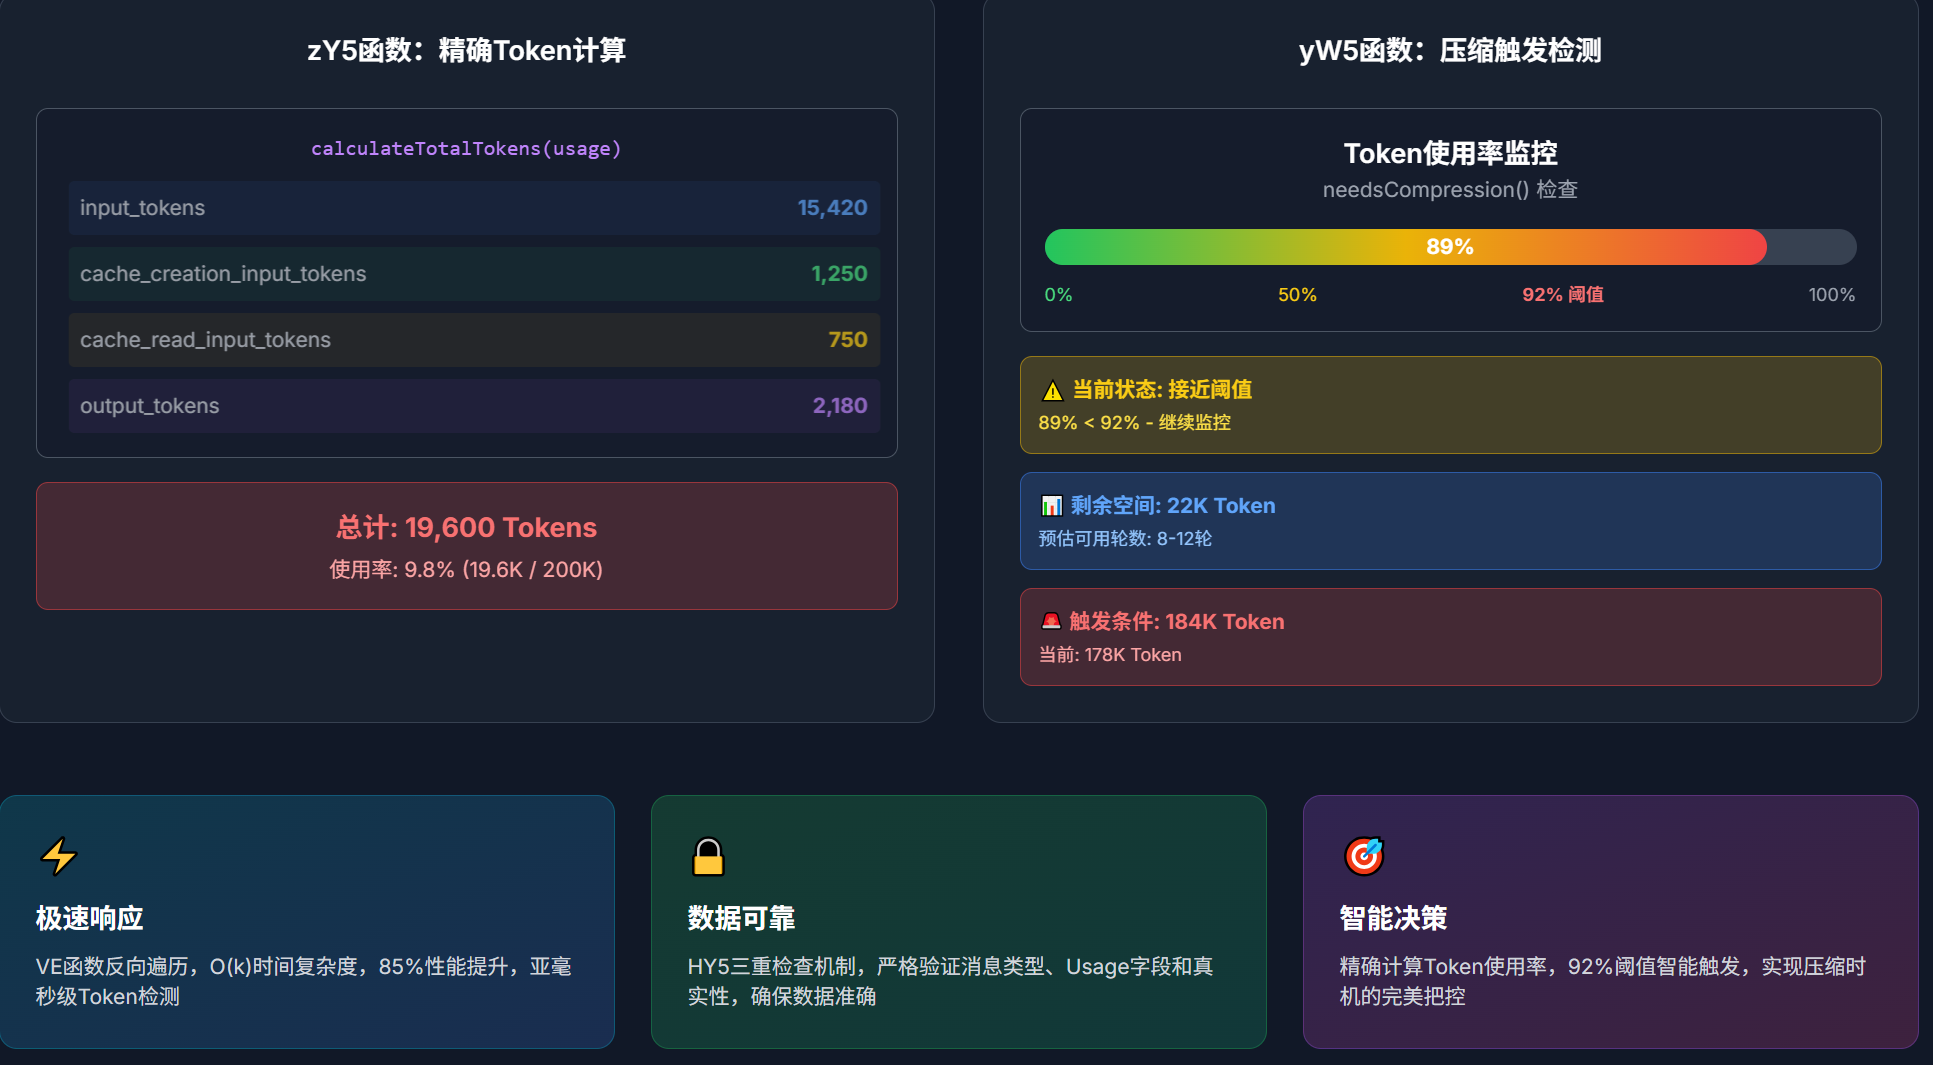Image resolution: width=1933 pixels, height=1065 pixels.
Task: Click the yW5函数 panel heading
Action: tap(1449, 50)
